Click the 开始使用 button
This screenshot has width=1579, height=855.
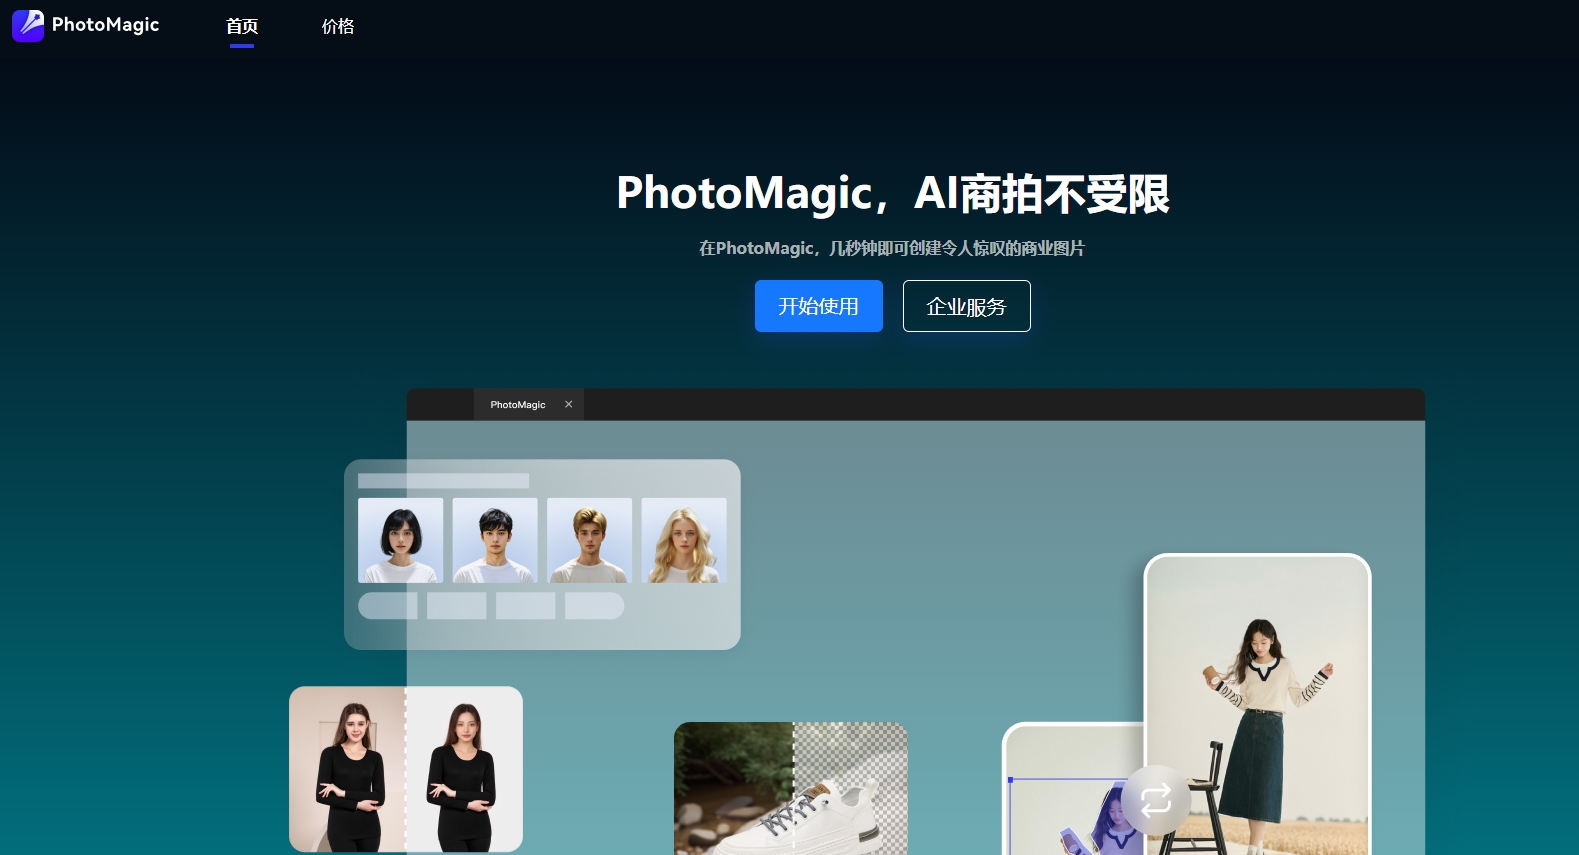[818, 306]
